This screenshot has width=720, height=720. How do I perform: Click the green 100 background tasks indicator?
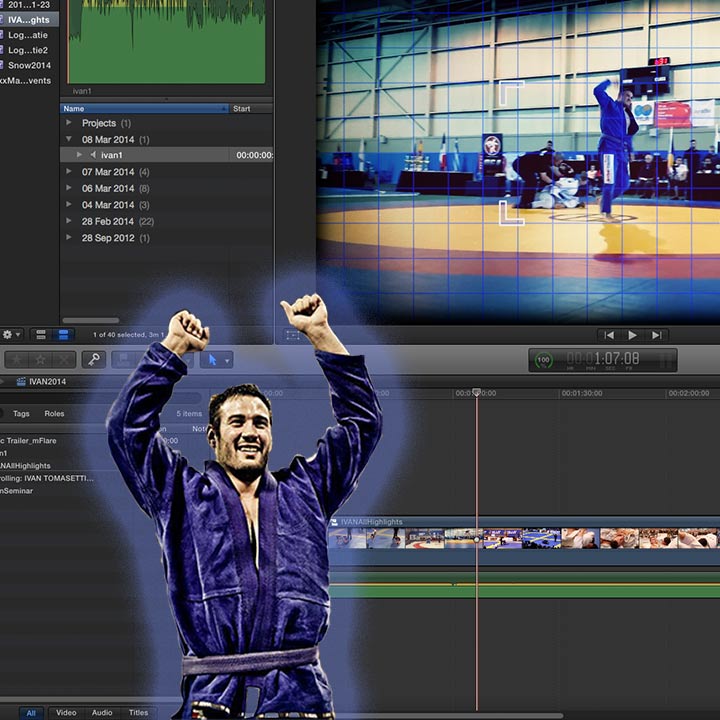click(x=543, y=360)
